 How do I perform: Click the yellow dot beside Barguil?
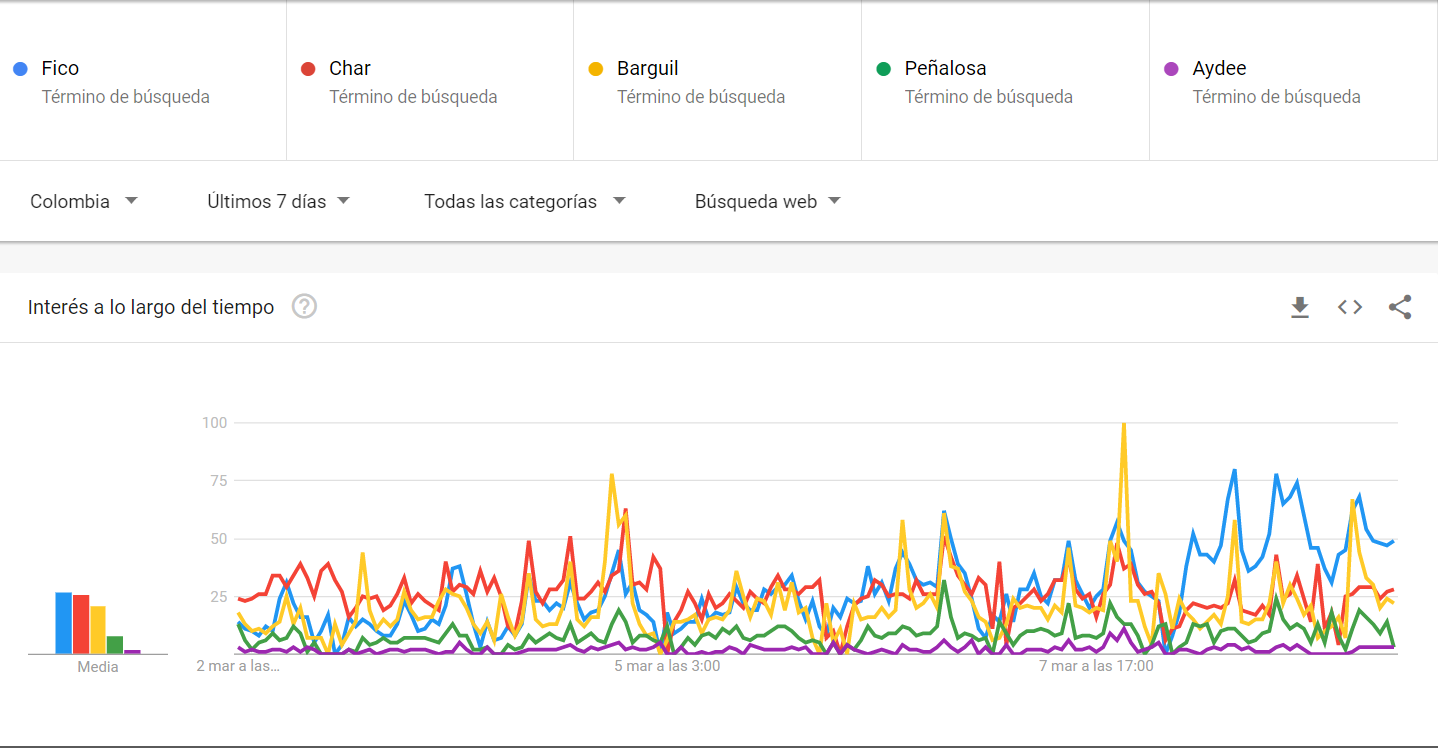pos(596,69)
